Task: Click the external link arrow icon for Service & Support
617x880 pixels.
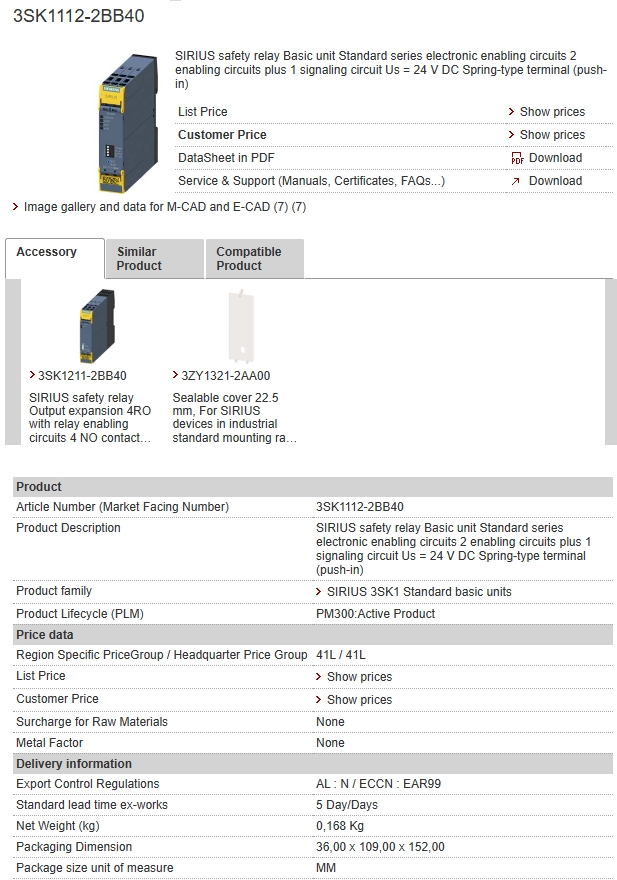Action: [515, 181]
